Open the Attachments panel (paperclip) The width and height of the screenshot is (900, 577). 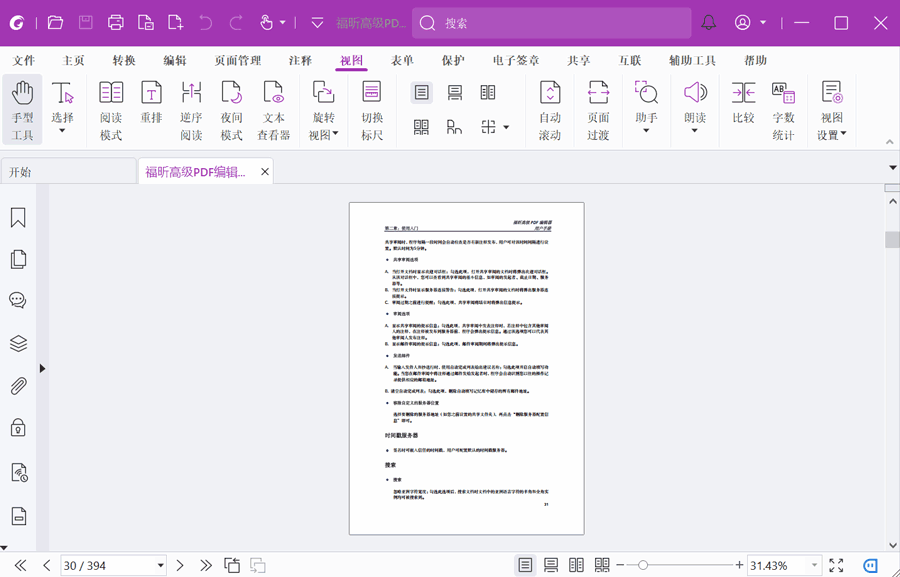point(18,386)
